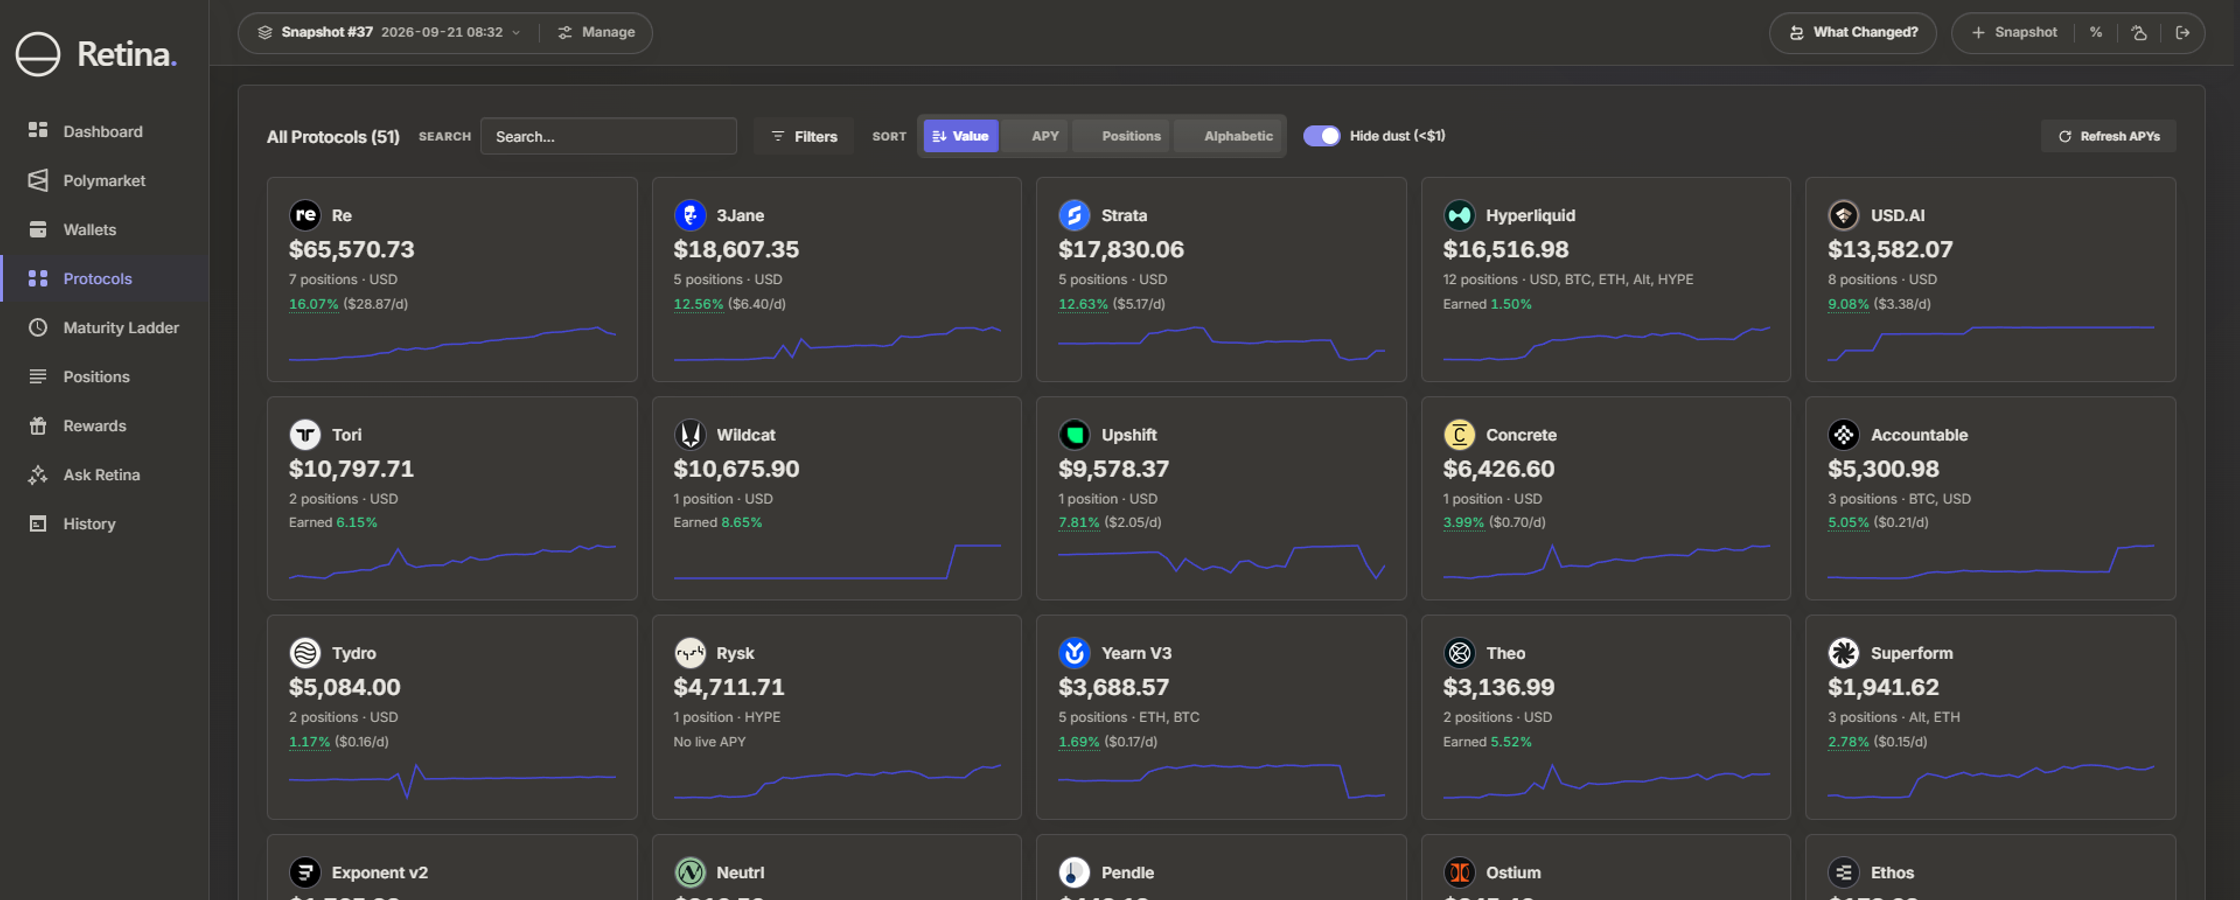The image size is (2240, 900).
Task: Click Refresh APYs button
Action: 2108,136
